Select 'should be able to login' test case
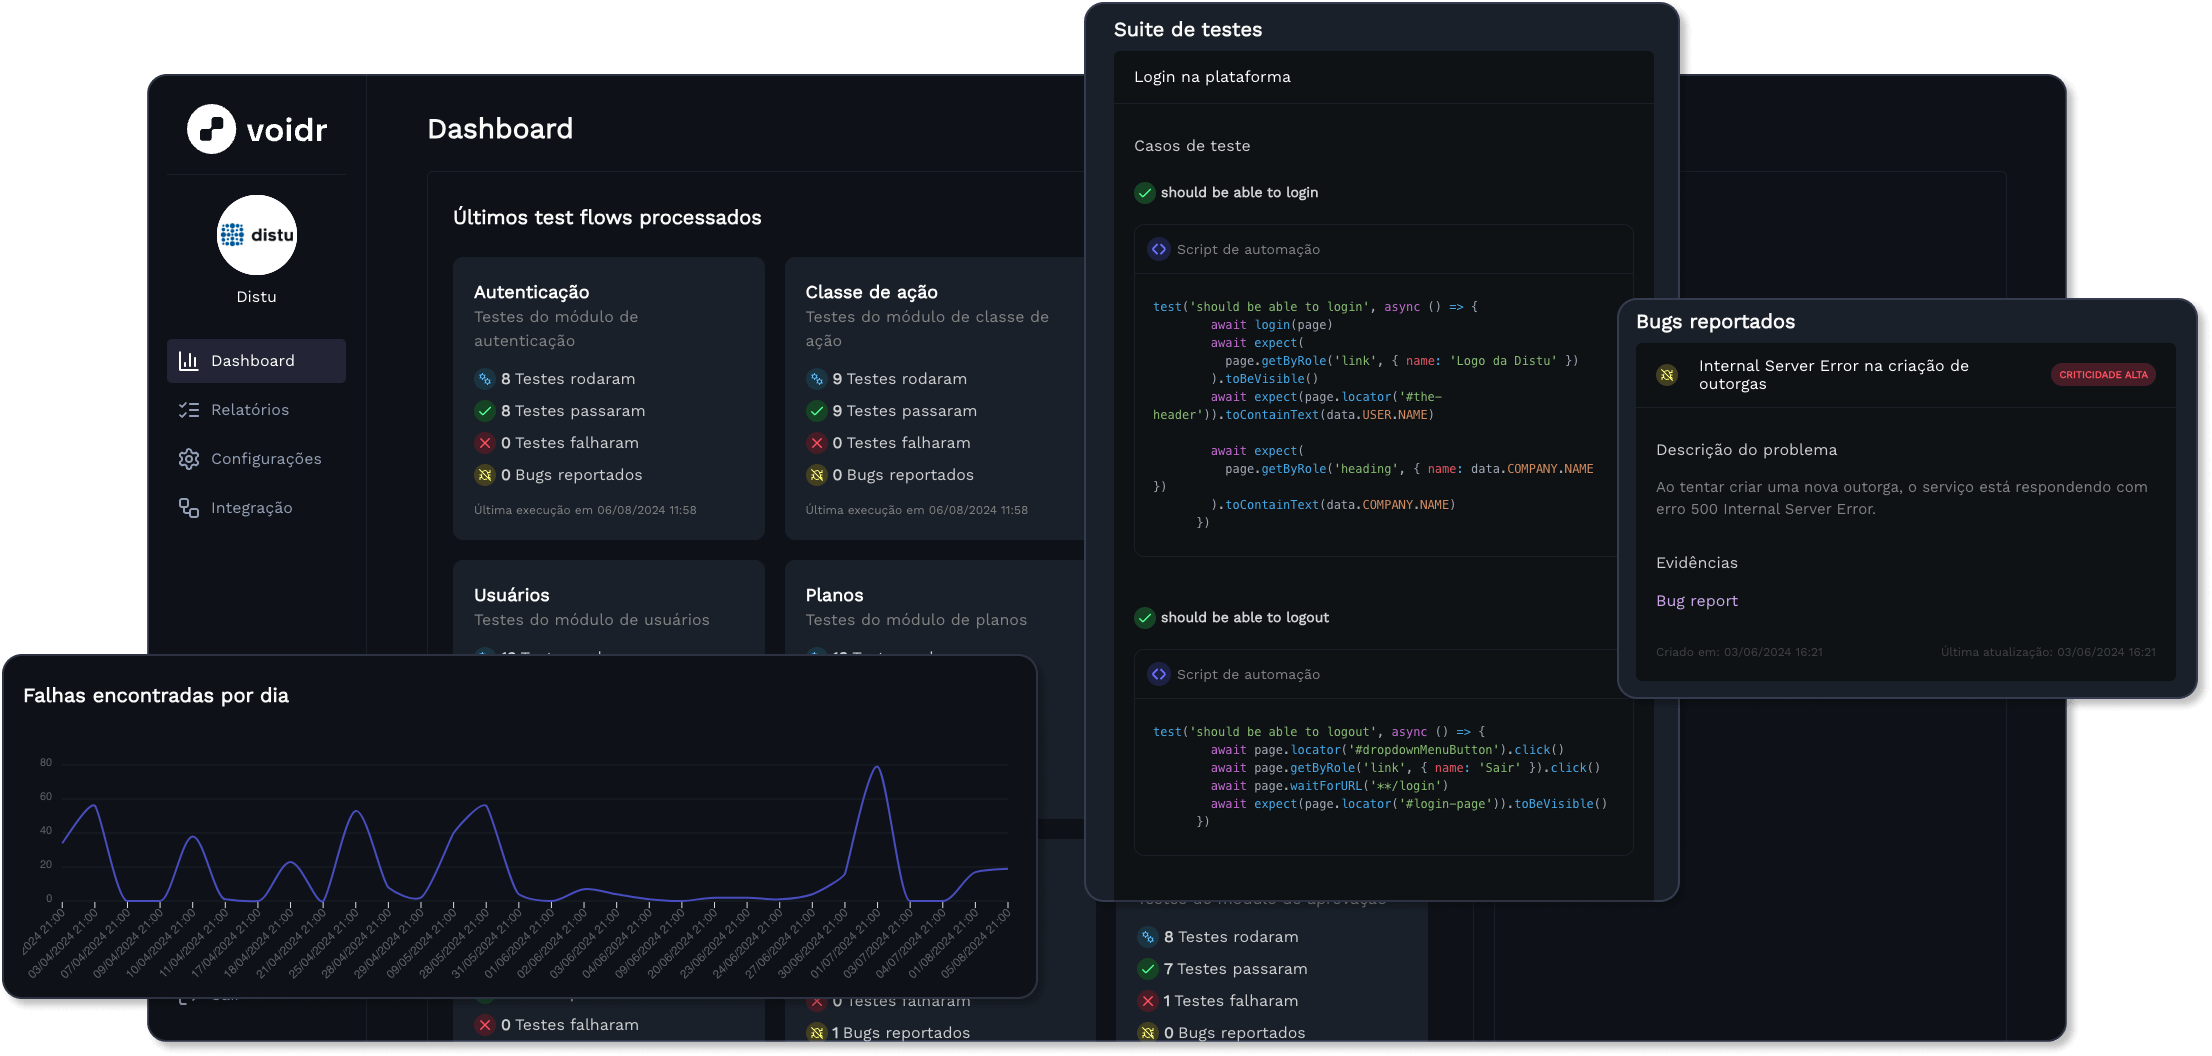 (1239, 193)
